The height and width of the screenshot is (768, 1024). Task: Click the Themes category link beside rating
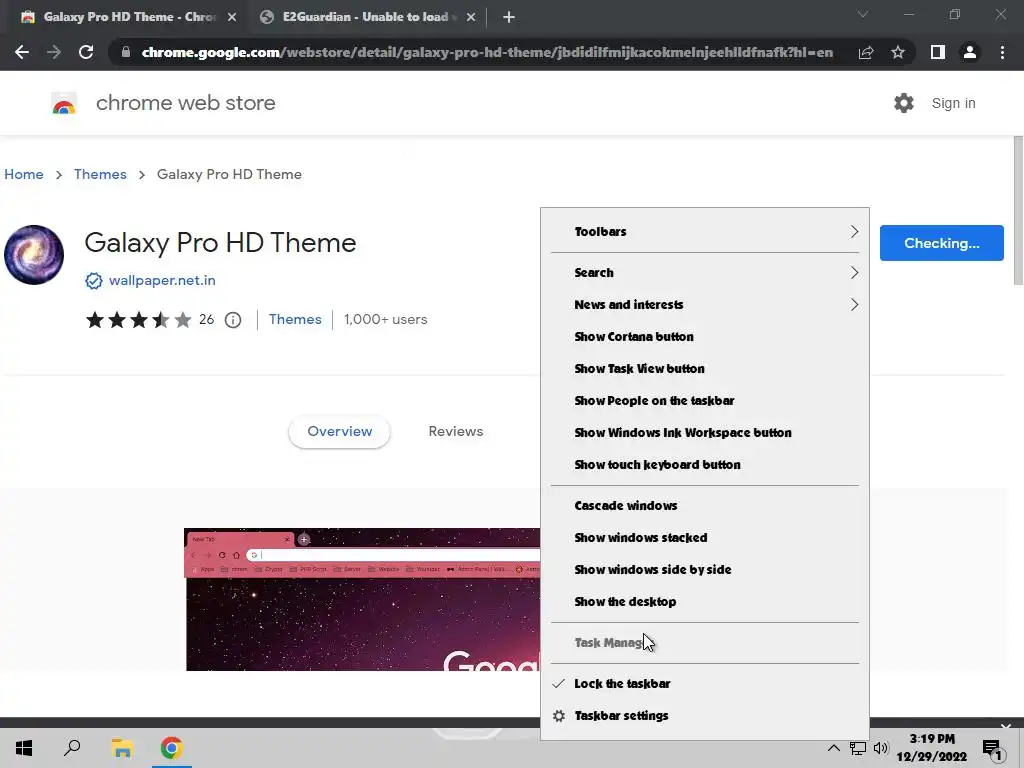(295, 319)
